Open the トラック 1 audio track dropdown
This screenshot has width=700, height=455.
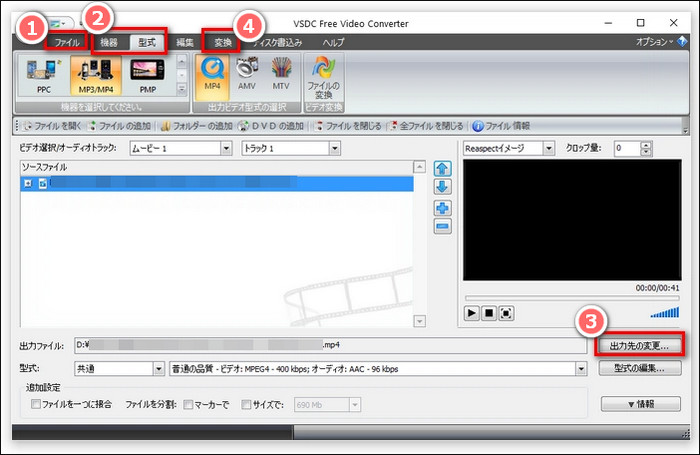(x=335, y=148)
